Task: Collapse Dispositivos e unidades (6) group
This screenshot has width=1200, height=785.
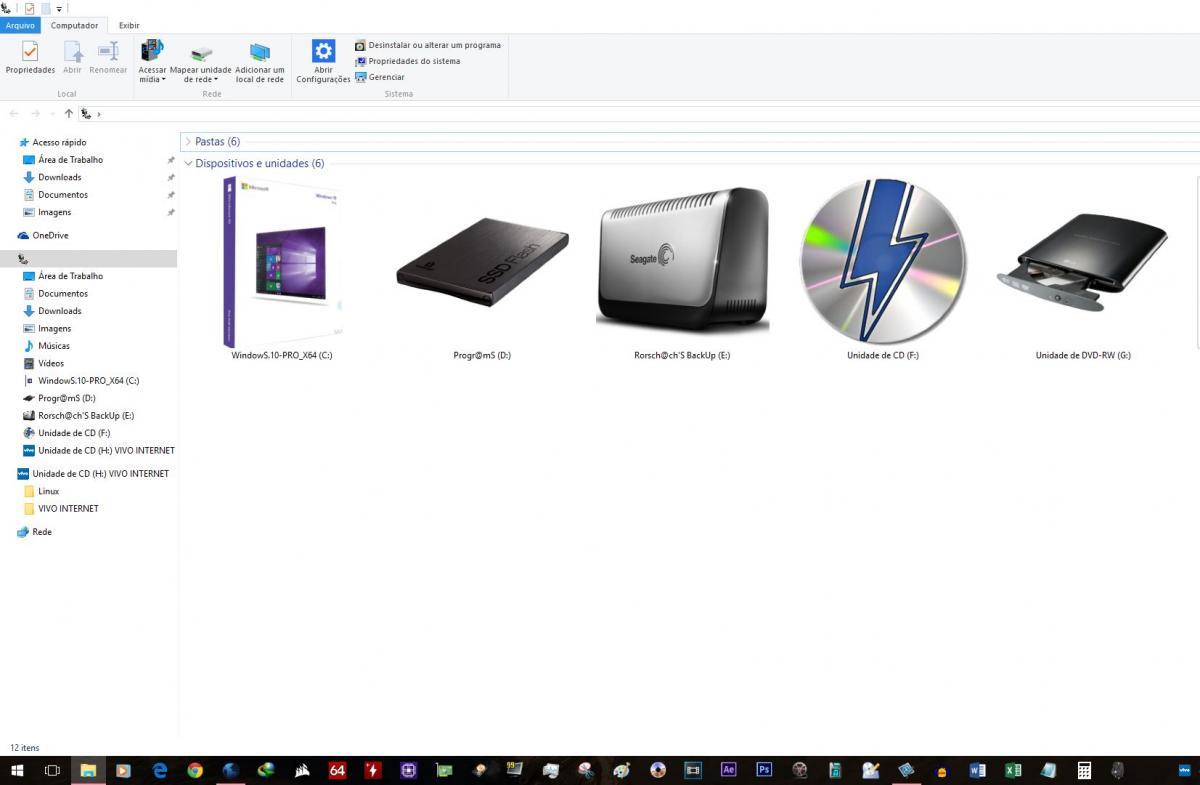Action: click(188, 163)
